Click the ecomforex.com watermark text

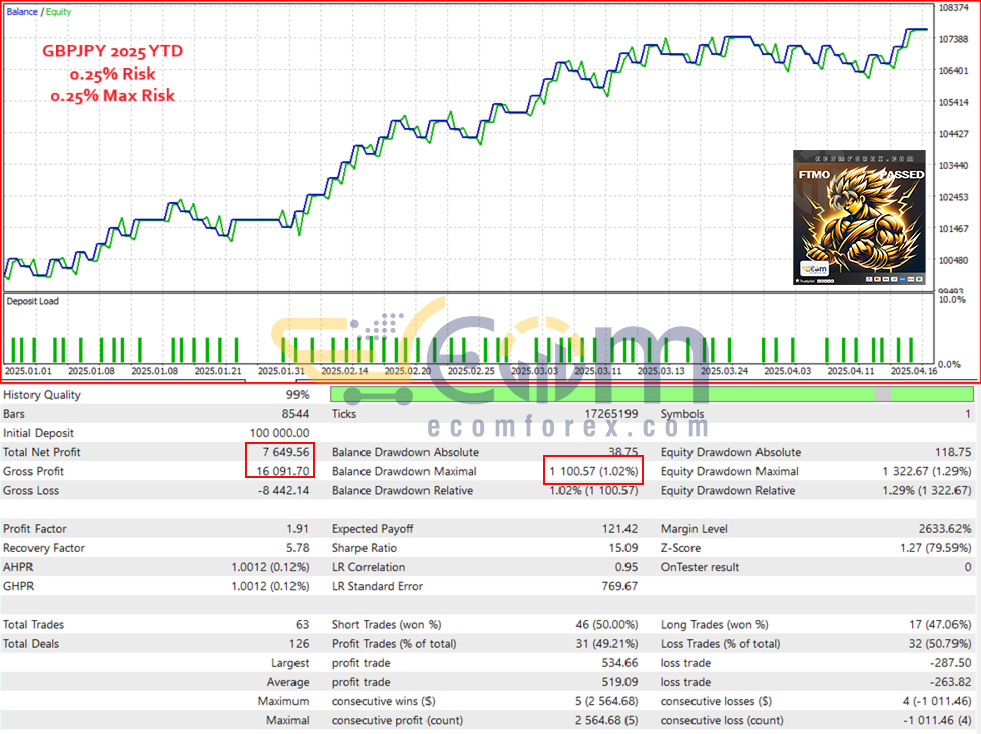click(x=568, y=428)
